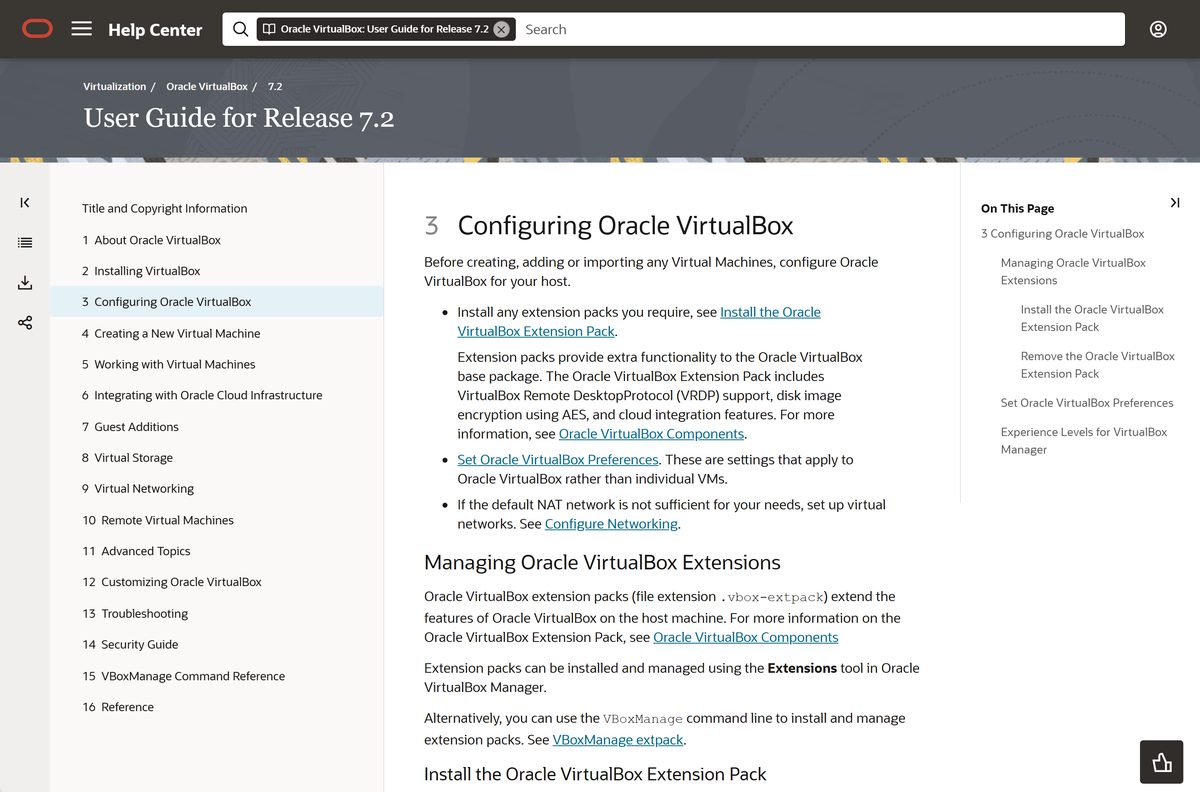Open chapter 8 Virtual Storage

pyautogui.click(x=127, y=457)
